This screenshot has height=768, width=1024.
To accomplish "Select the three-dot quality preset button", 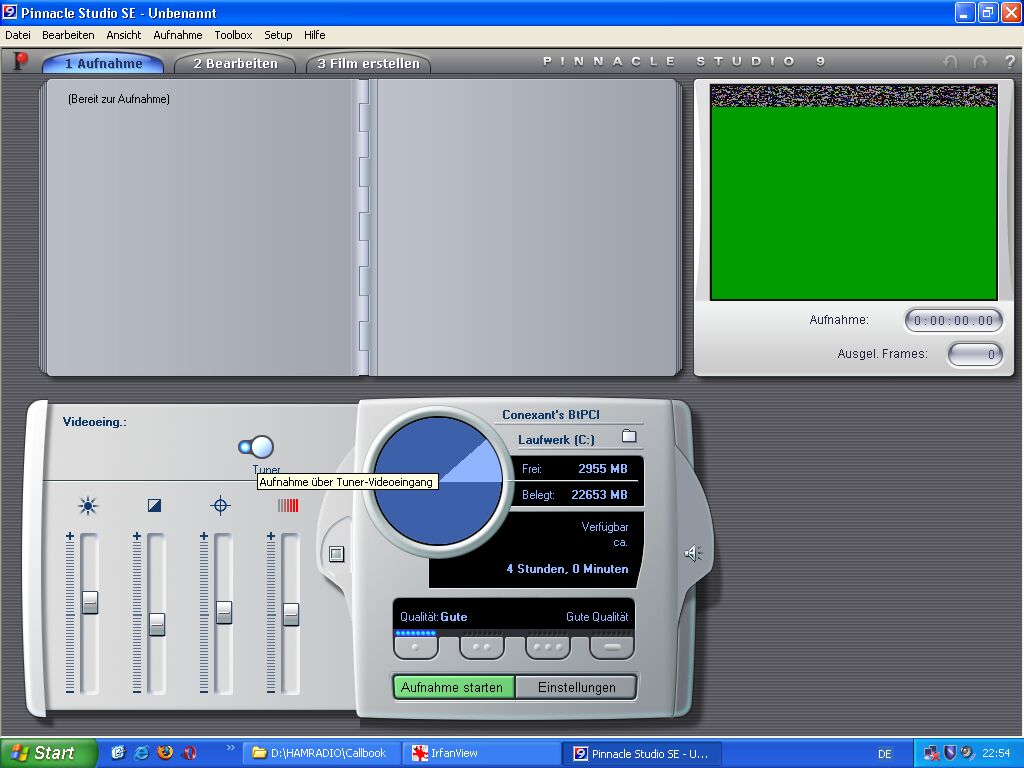I will 548,647.
